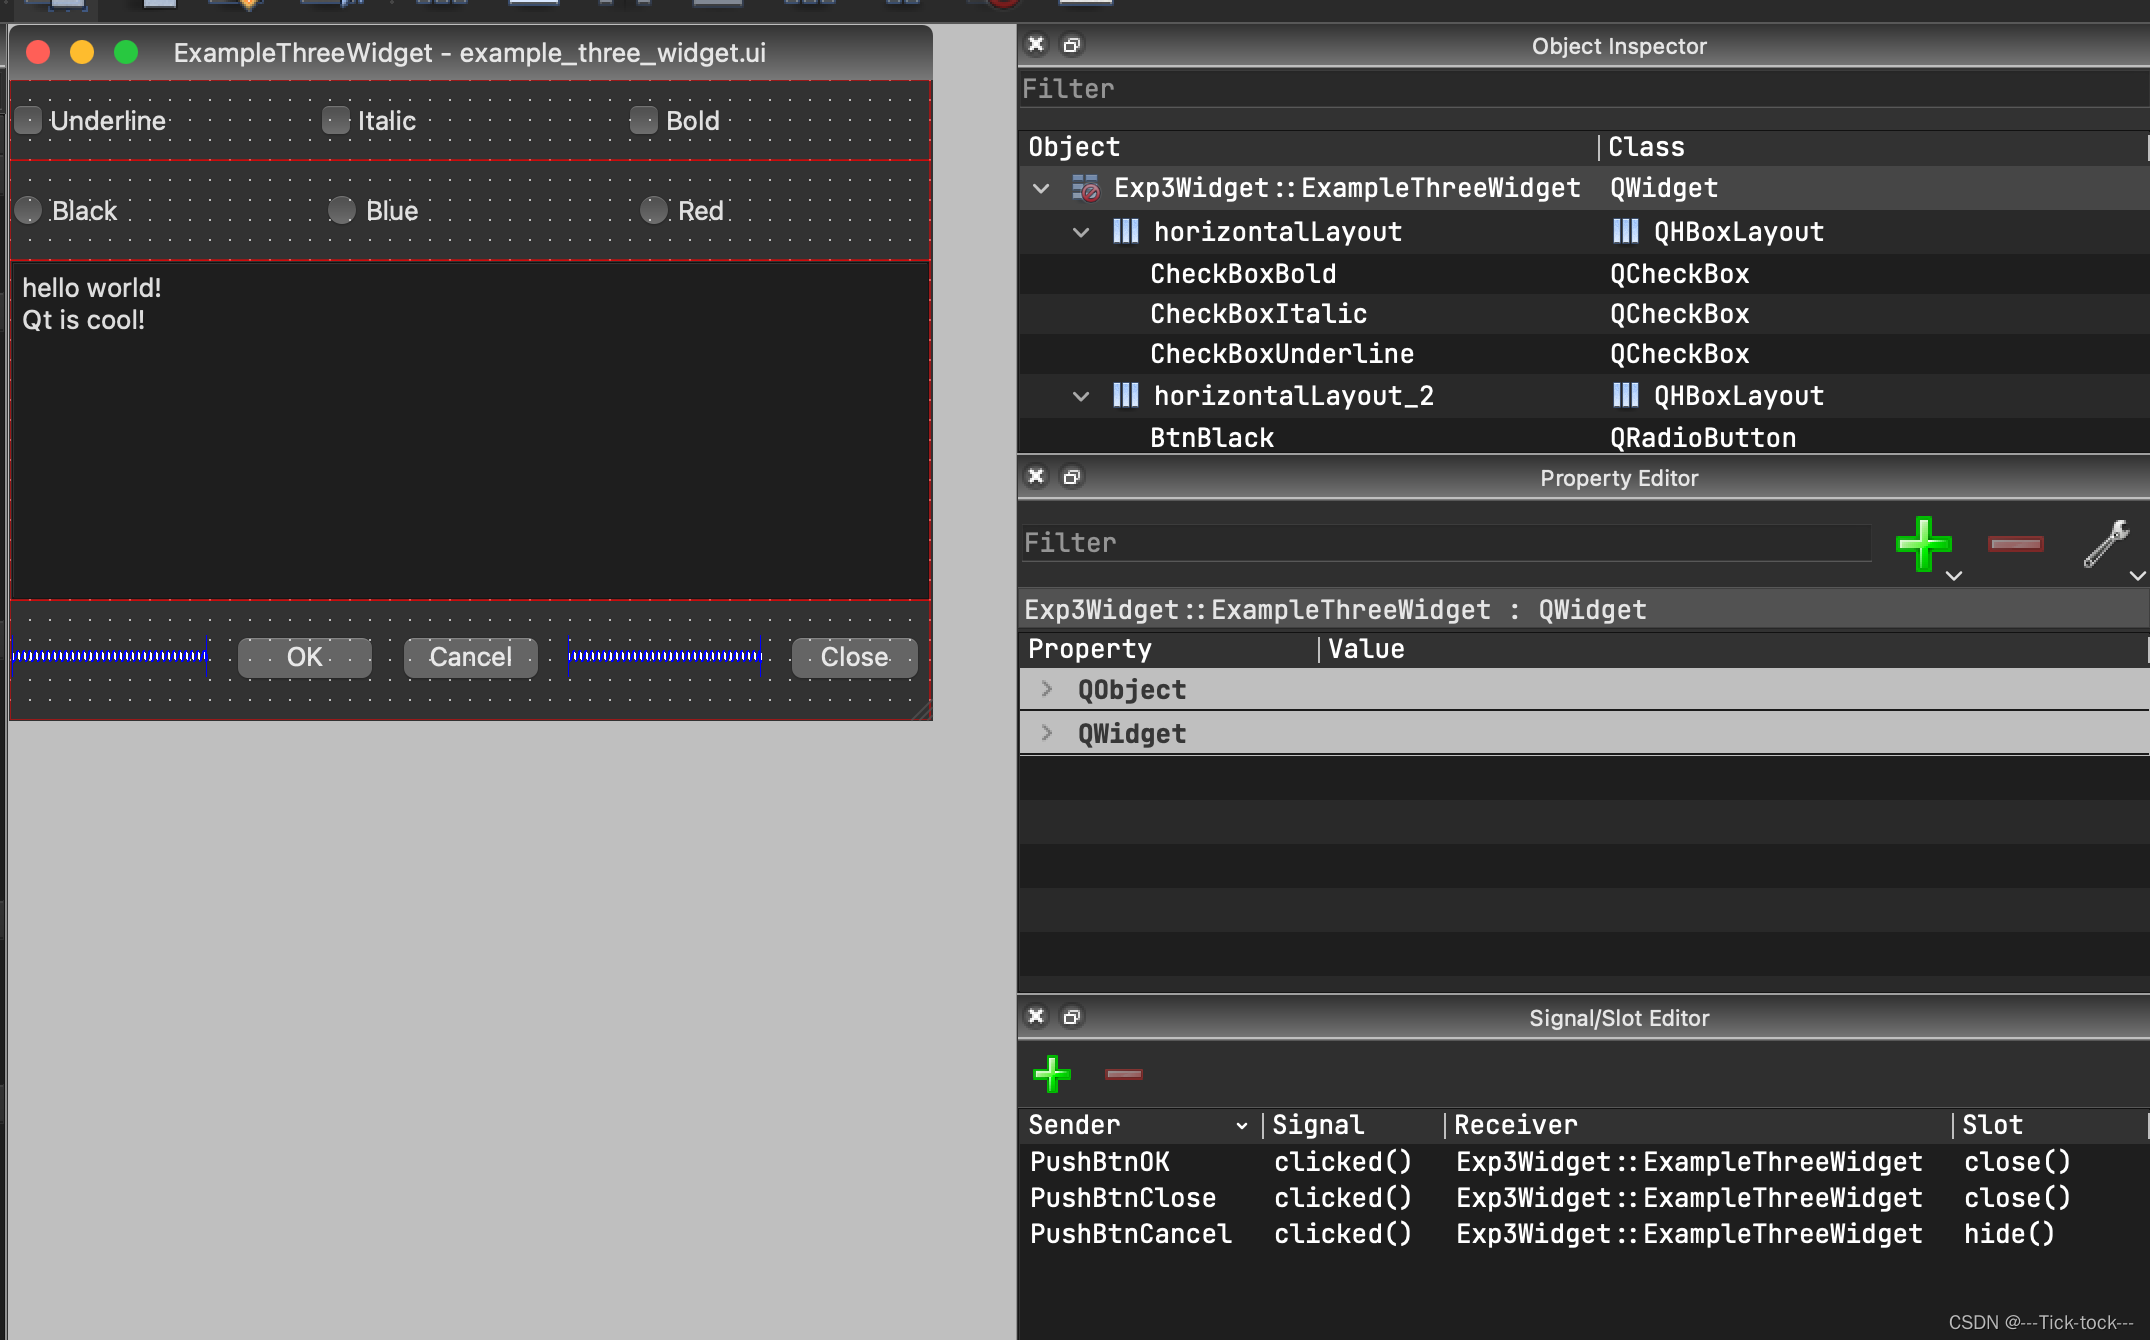Float the Property Editor panel

click(1072, 477)
